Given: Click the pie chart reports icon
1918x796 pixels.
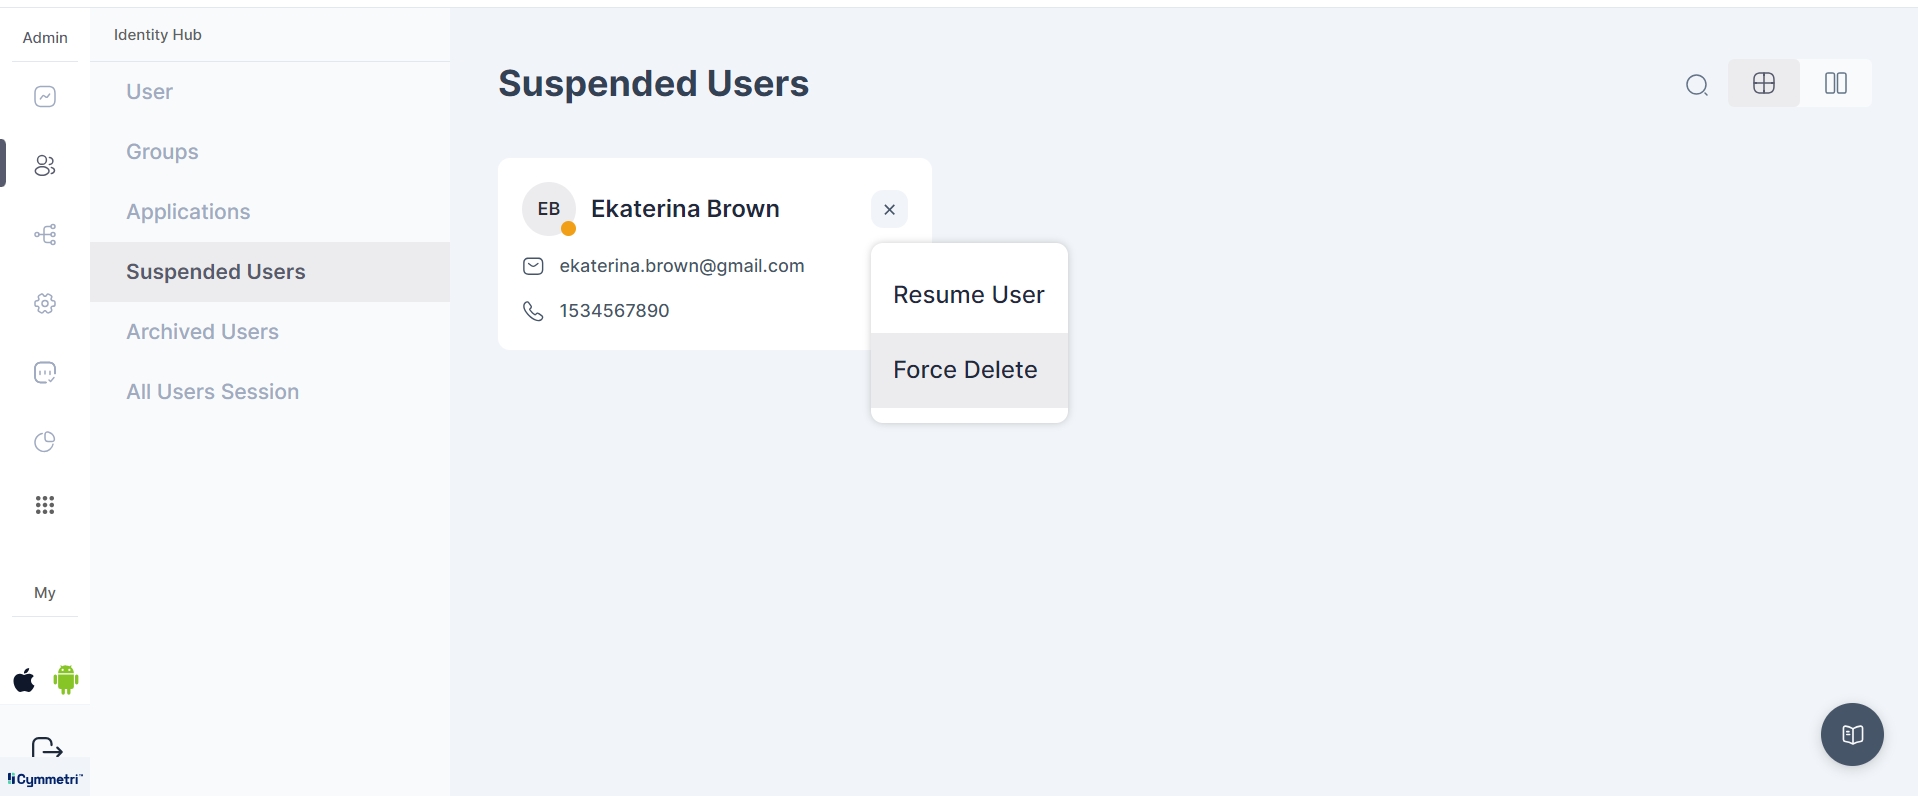Looking at the screenshot, I should (x=45, y=442).
